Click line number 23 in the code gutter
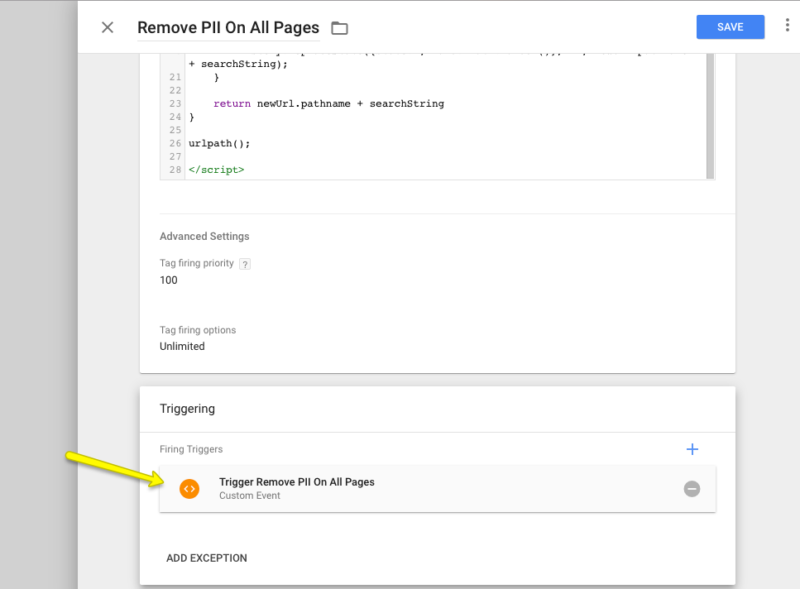 click(175, 104)
